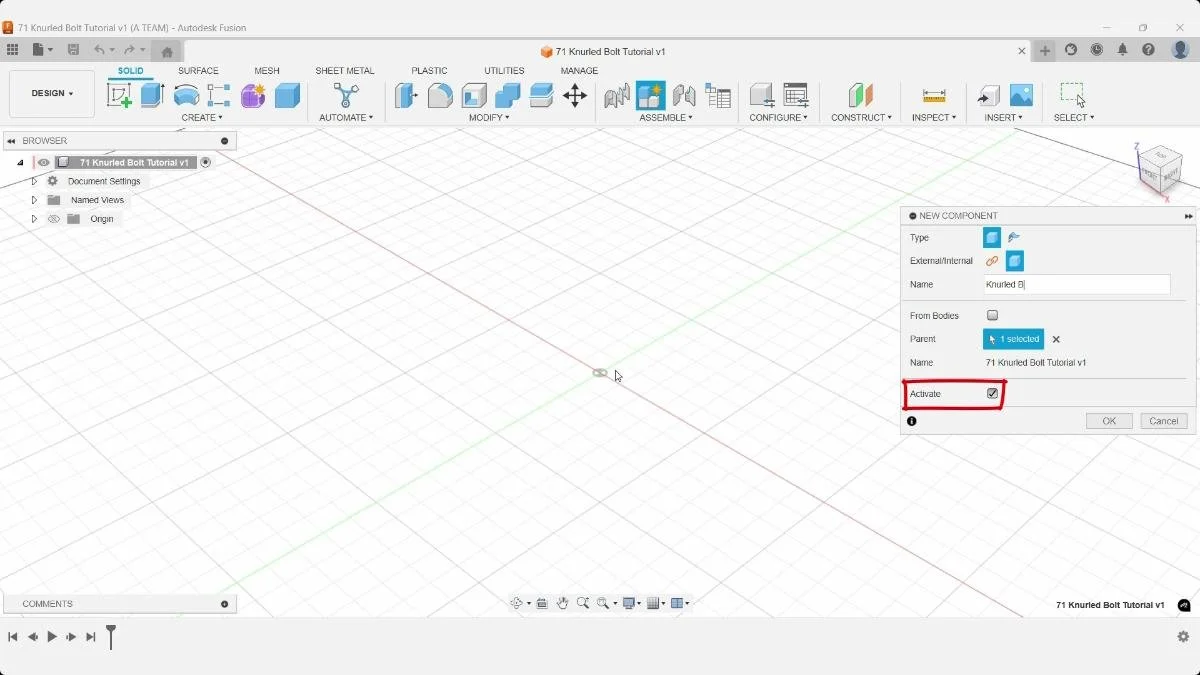Activate the root component radio button
This screenshot has height=675, width=1200.
206,162
